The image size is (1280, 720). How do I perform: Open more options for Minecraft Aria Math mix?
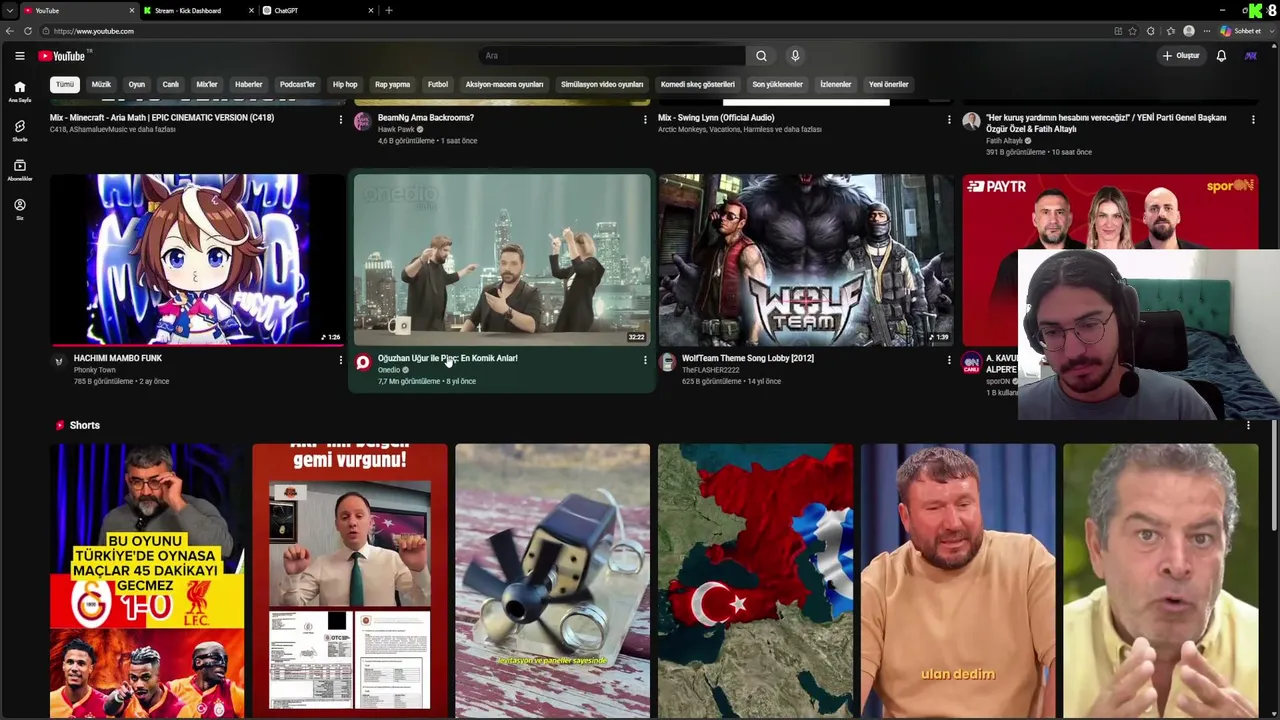(x=340, y=120)
